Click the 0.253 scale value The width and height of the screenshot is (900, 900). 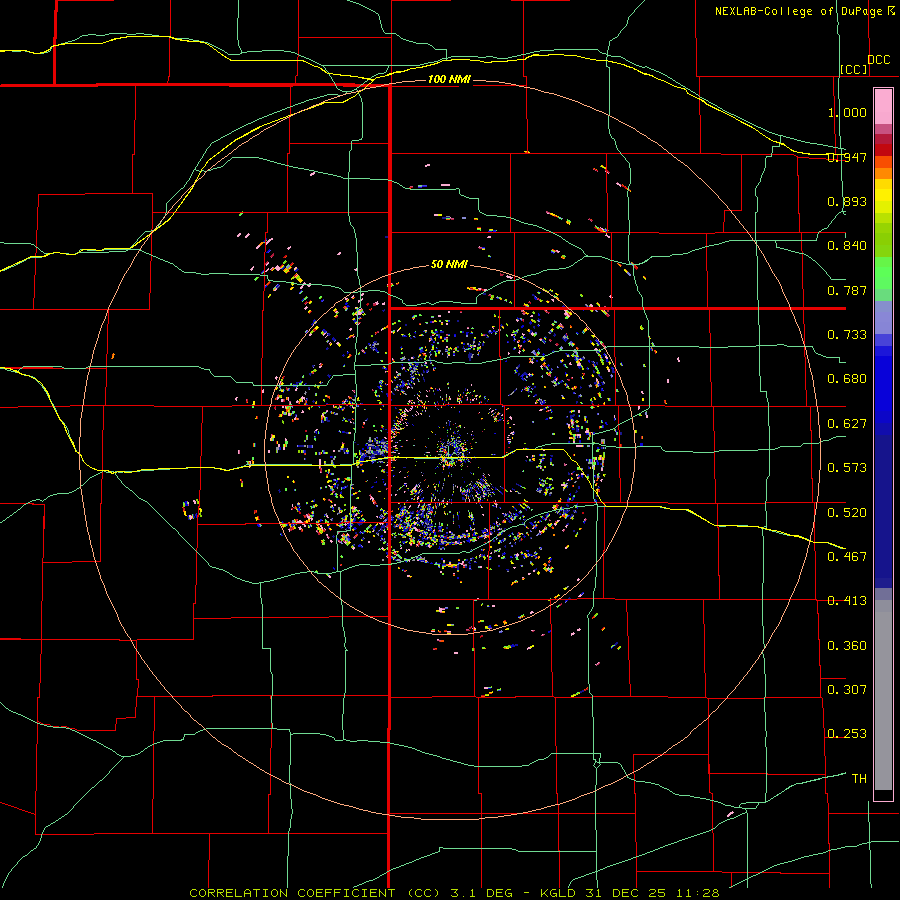pos(847,734)
